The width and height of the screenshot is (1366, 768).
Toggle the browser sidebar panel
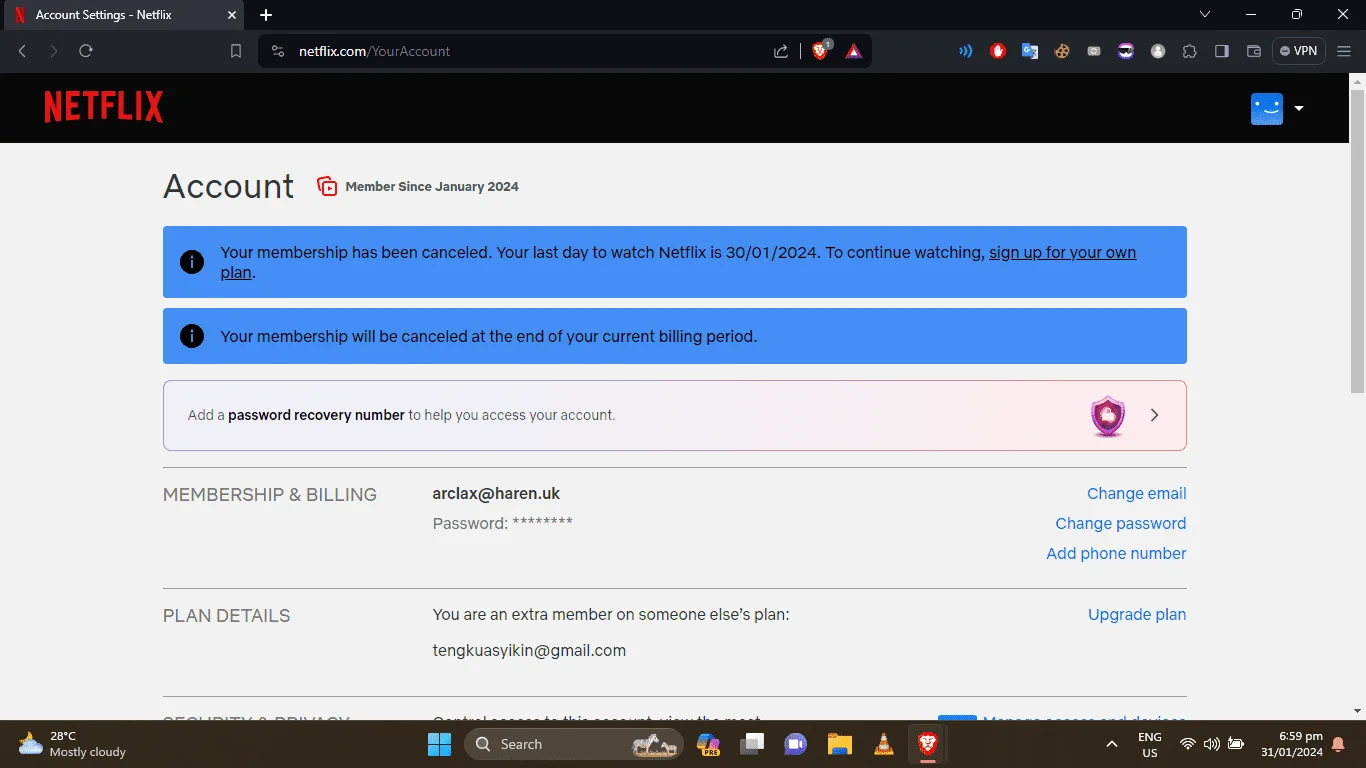point(1222,51)
